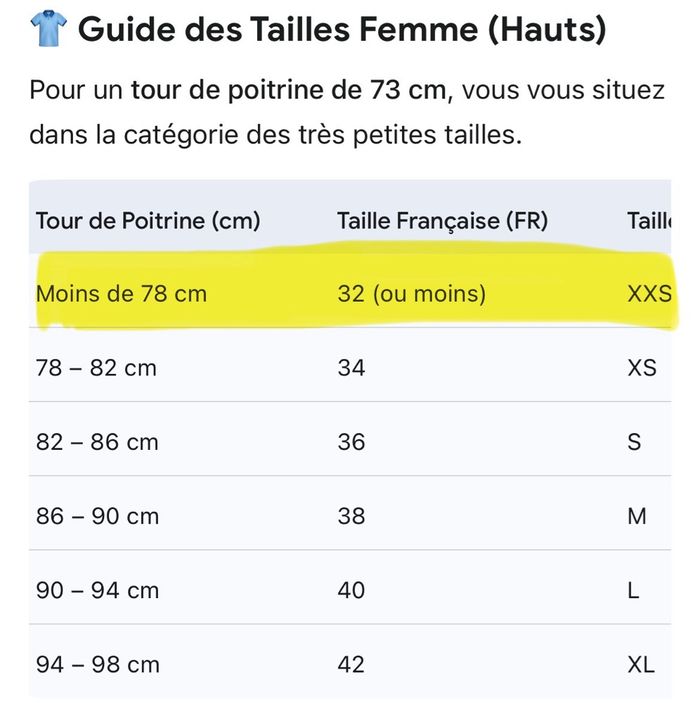Click the truncated third column header
The image size is (700, 703).
point(648,220)
